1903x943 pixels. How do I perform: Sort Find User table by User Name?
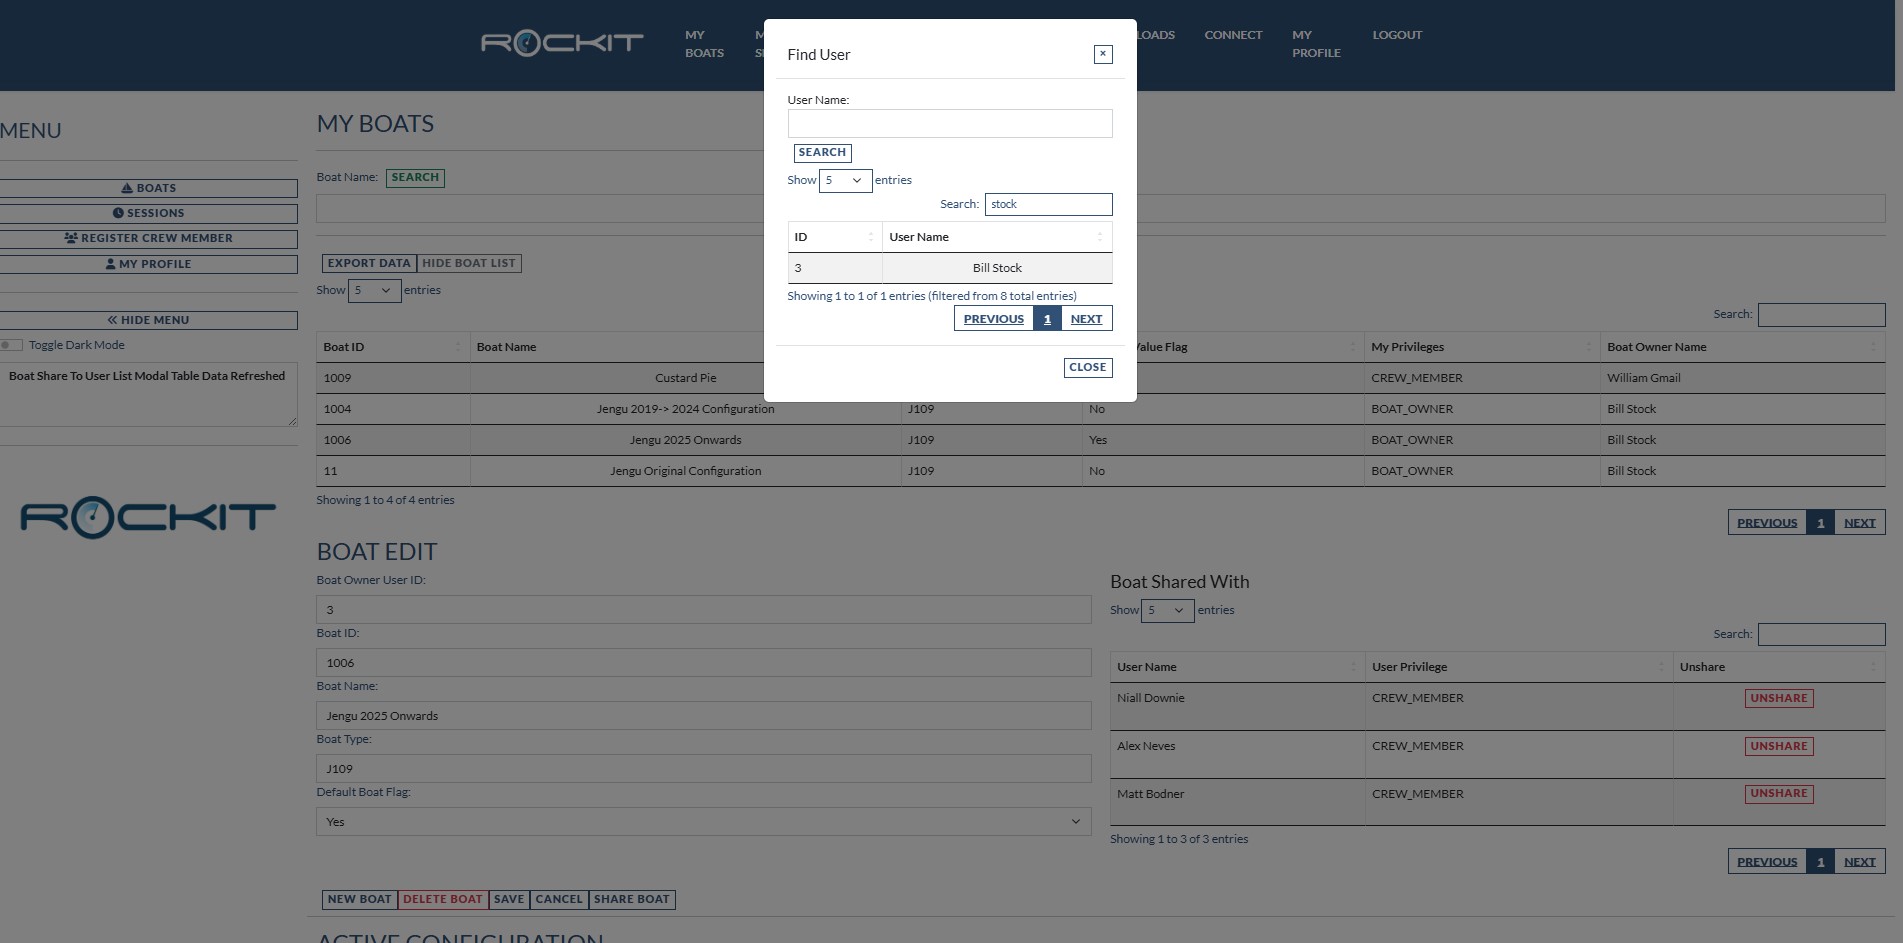click(x=996, y=237)
